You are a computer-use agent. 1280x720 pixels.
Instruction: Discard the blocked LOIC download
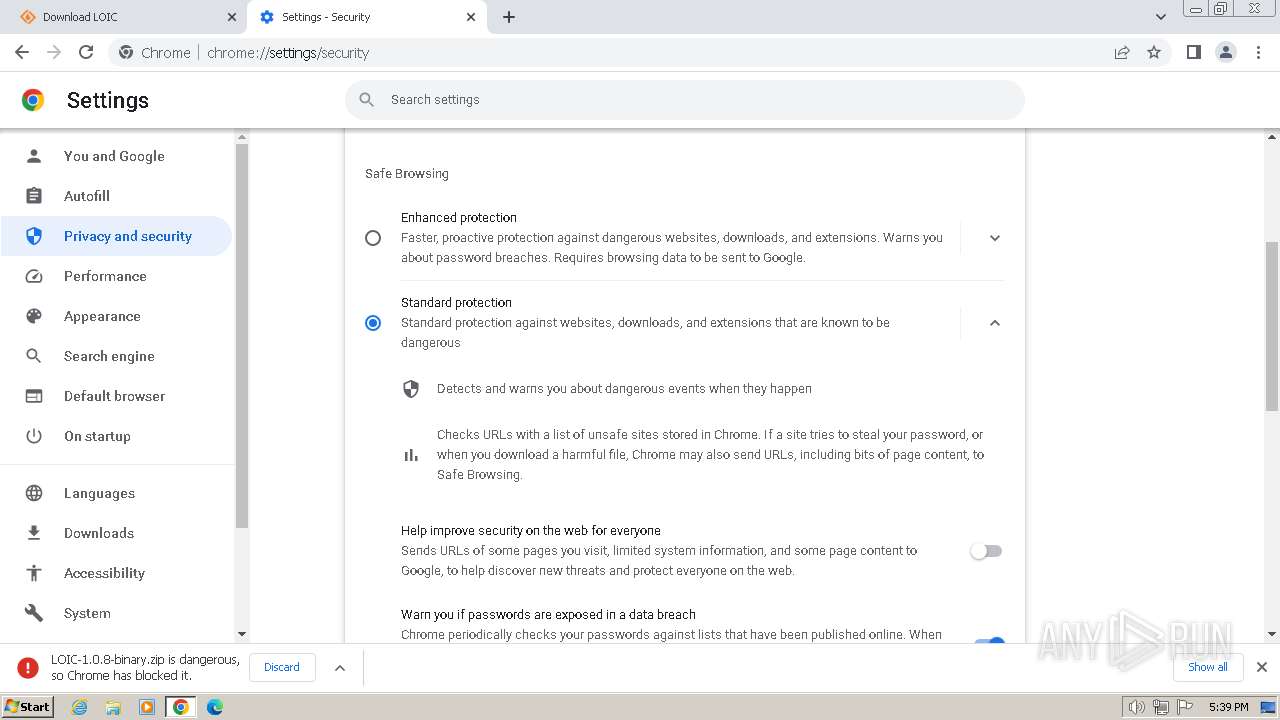coord(282,667)
